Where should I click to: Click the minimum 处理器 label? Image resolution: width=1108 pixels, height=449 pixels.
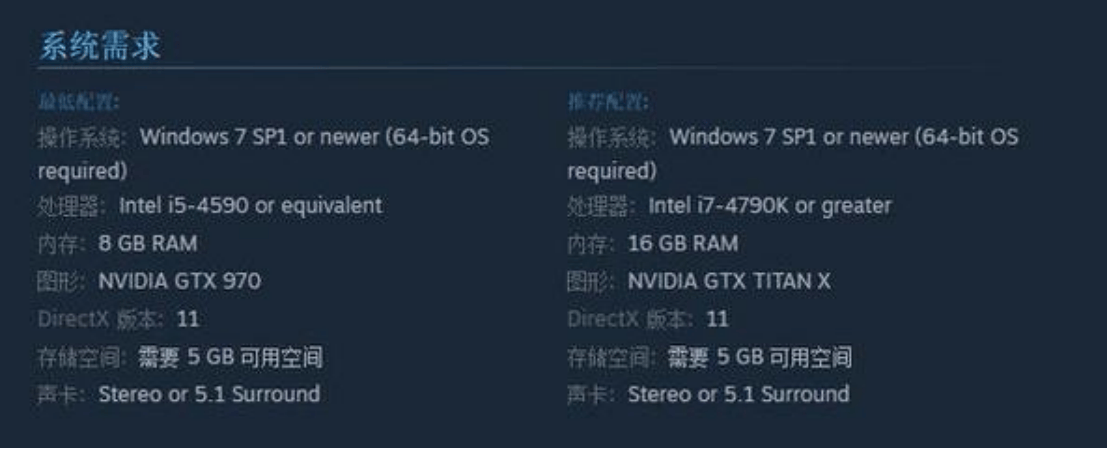click(73, 206)
